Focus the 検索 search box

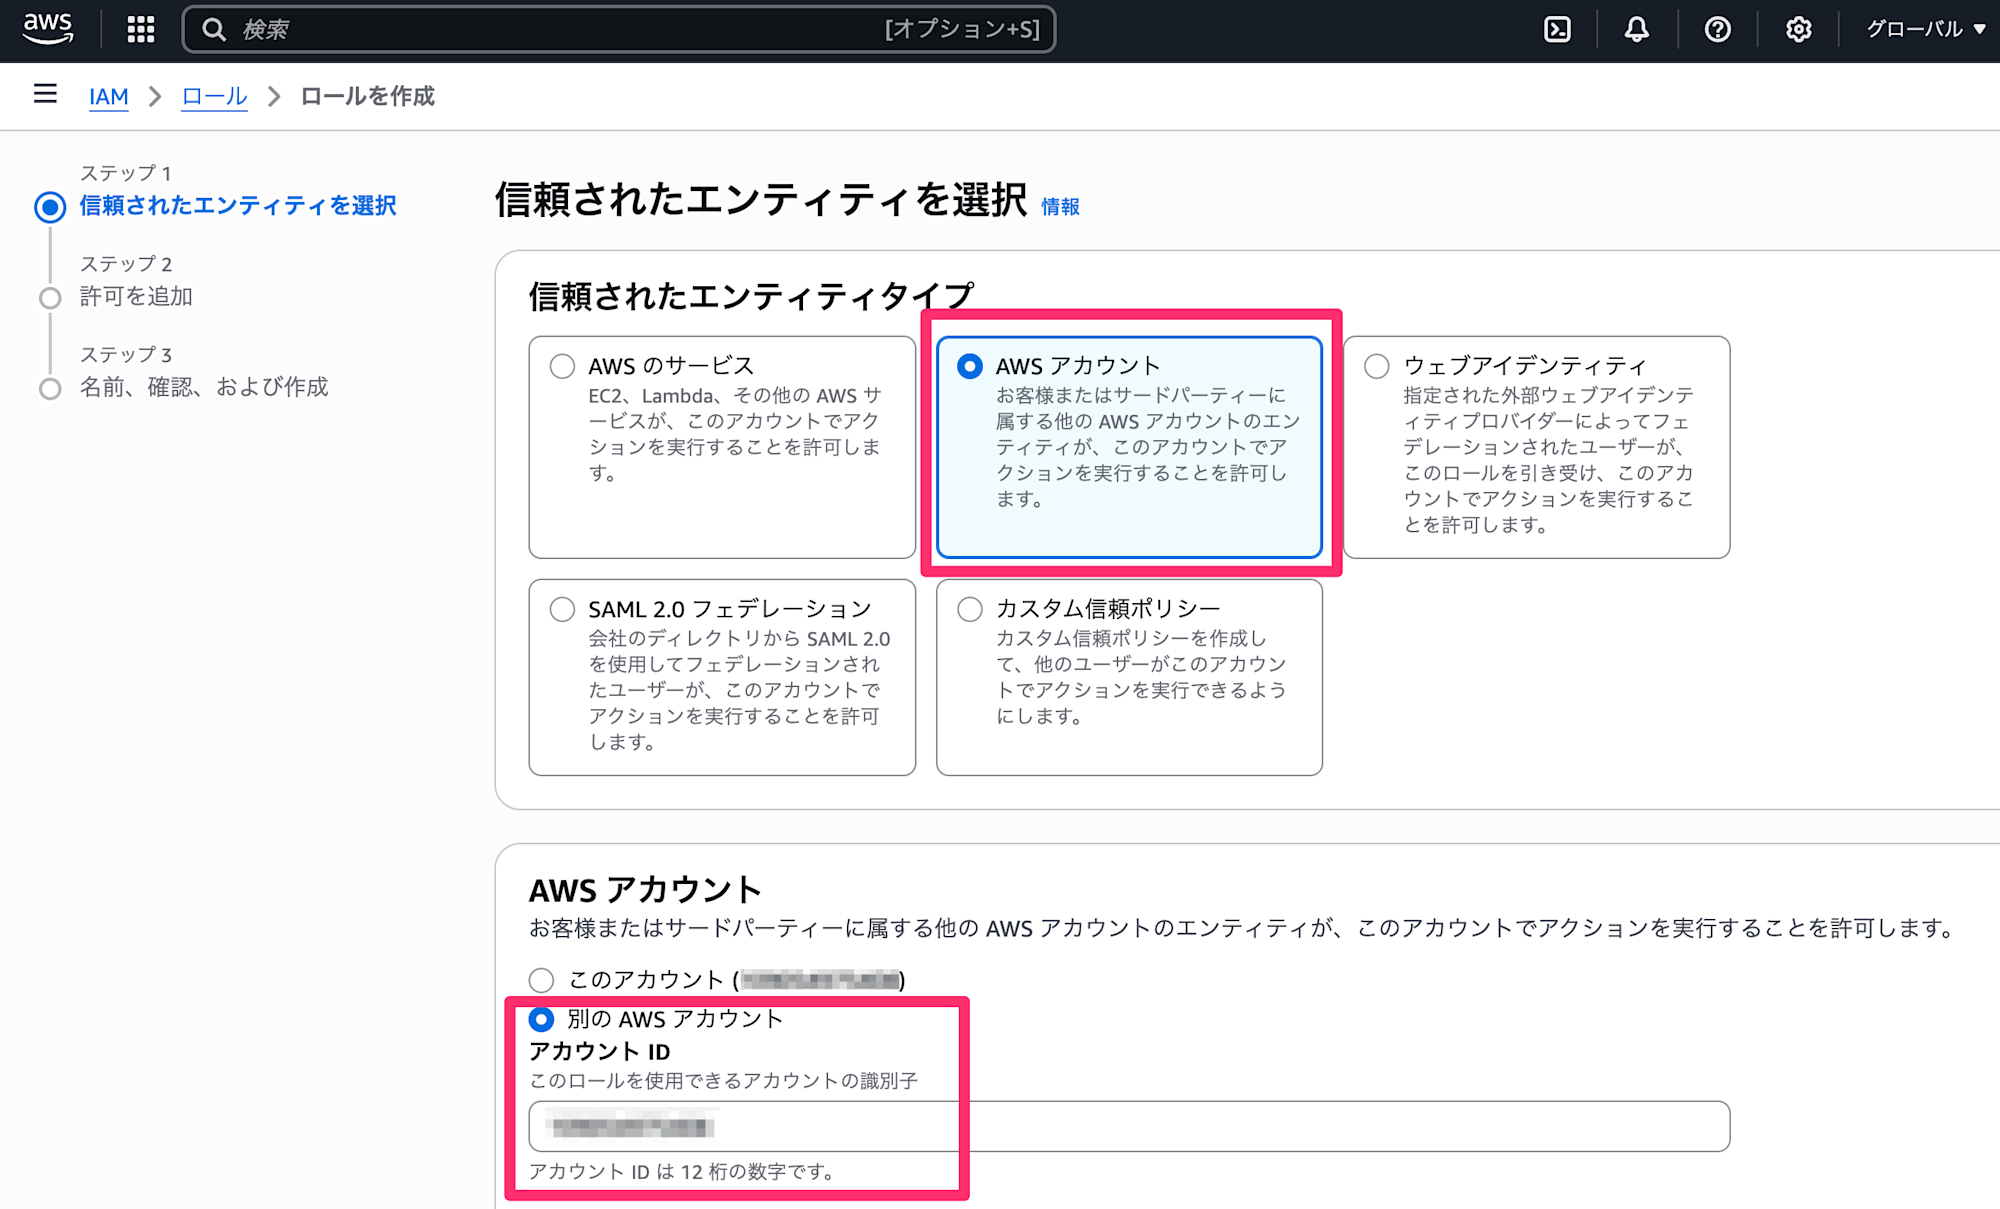pyautogui.click(x=619, y=30)
